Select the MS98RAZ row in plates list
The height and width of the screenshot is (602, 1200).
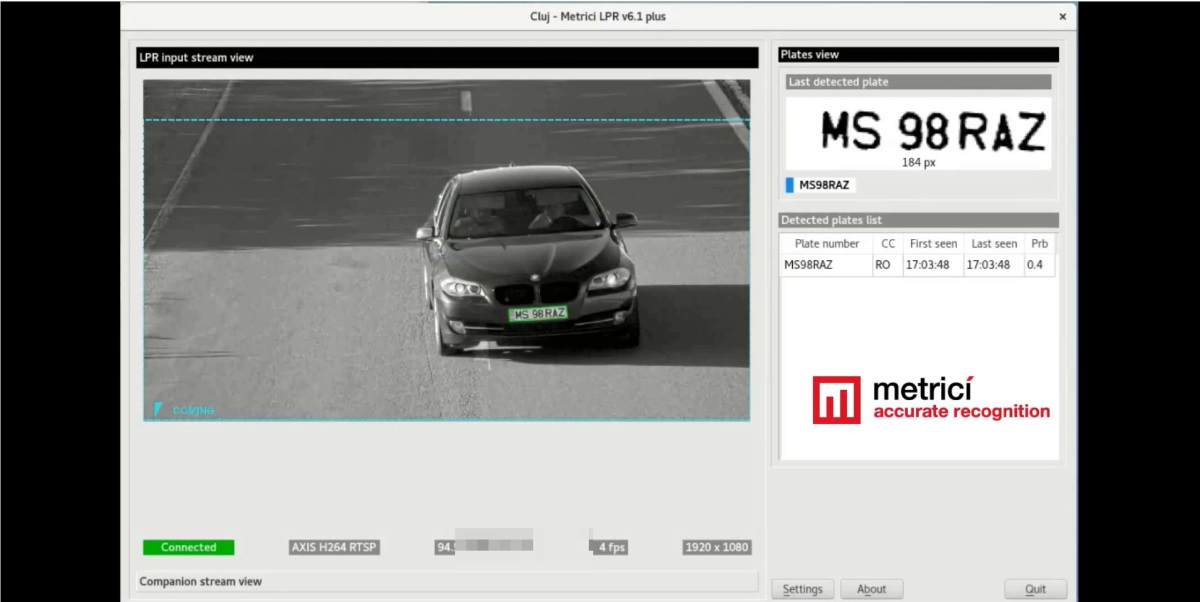[826, 265]
